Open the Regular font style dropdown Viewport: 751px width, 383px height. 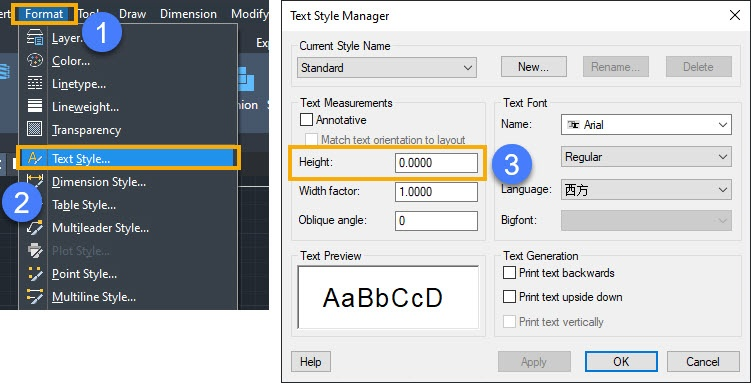(646, 157)
